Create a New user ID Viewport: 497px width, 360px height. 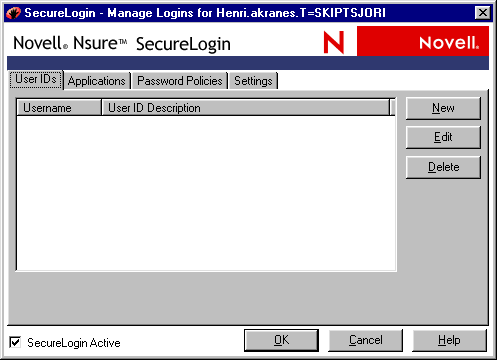coord(443,108)
